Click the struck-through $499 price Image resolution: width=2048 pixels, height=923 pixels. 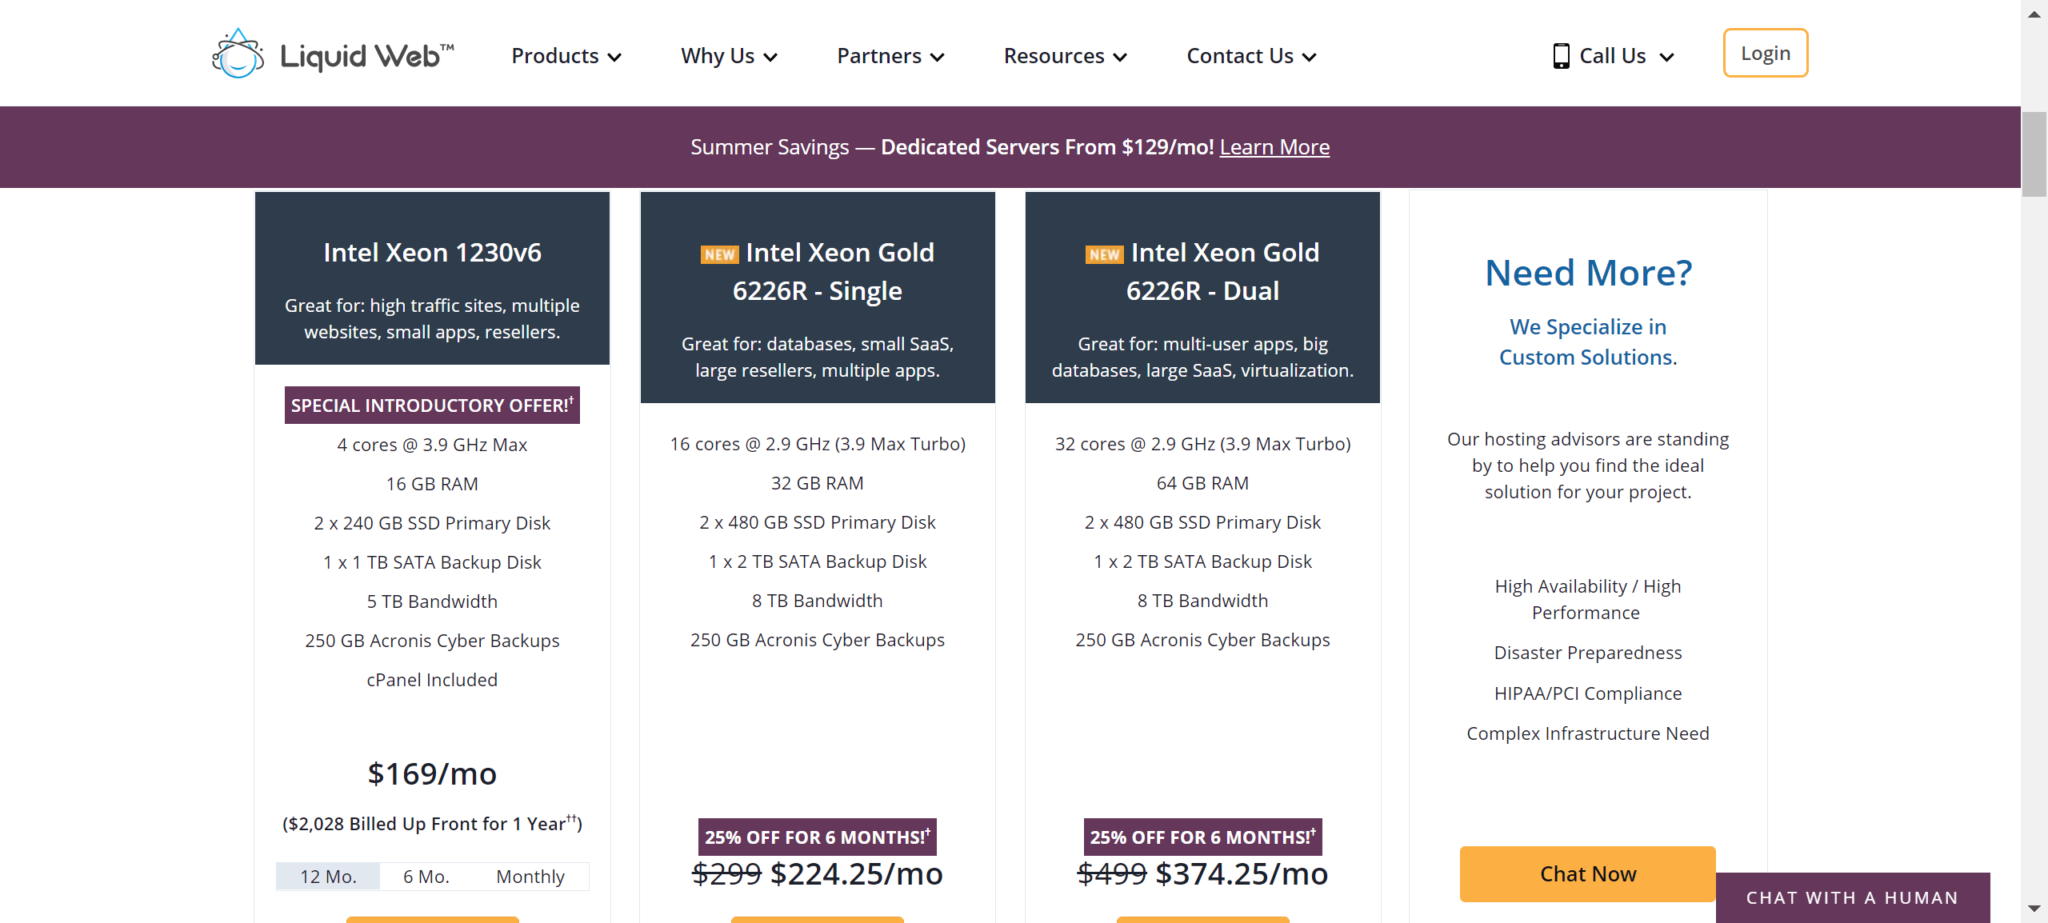pyautogui.click(x=1112, y=874)
